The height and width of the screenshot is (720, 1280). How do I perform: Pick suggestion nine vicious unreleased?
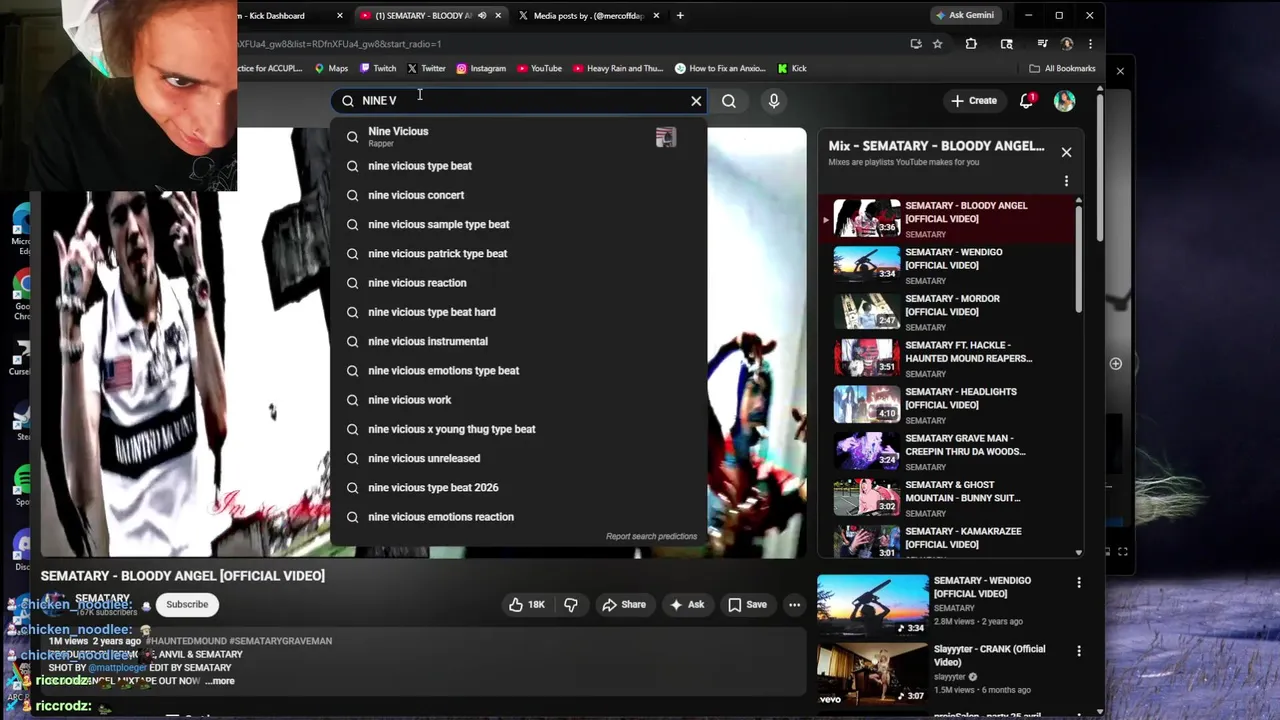pyautogui.click(x=518, y=458)
